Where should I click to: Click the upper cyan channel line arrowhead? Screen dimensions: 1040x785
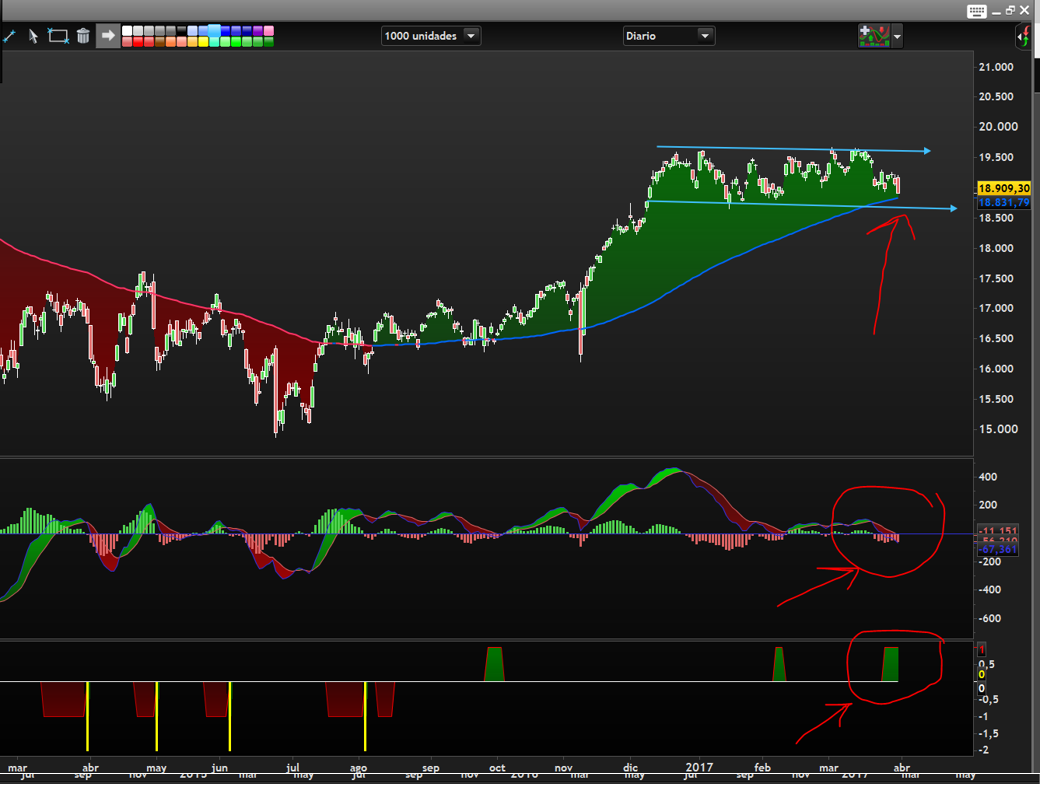pos(927,151)
